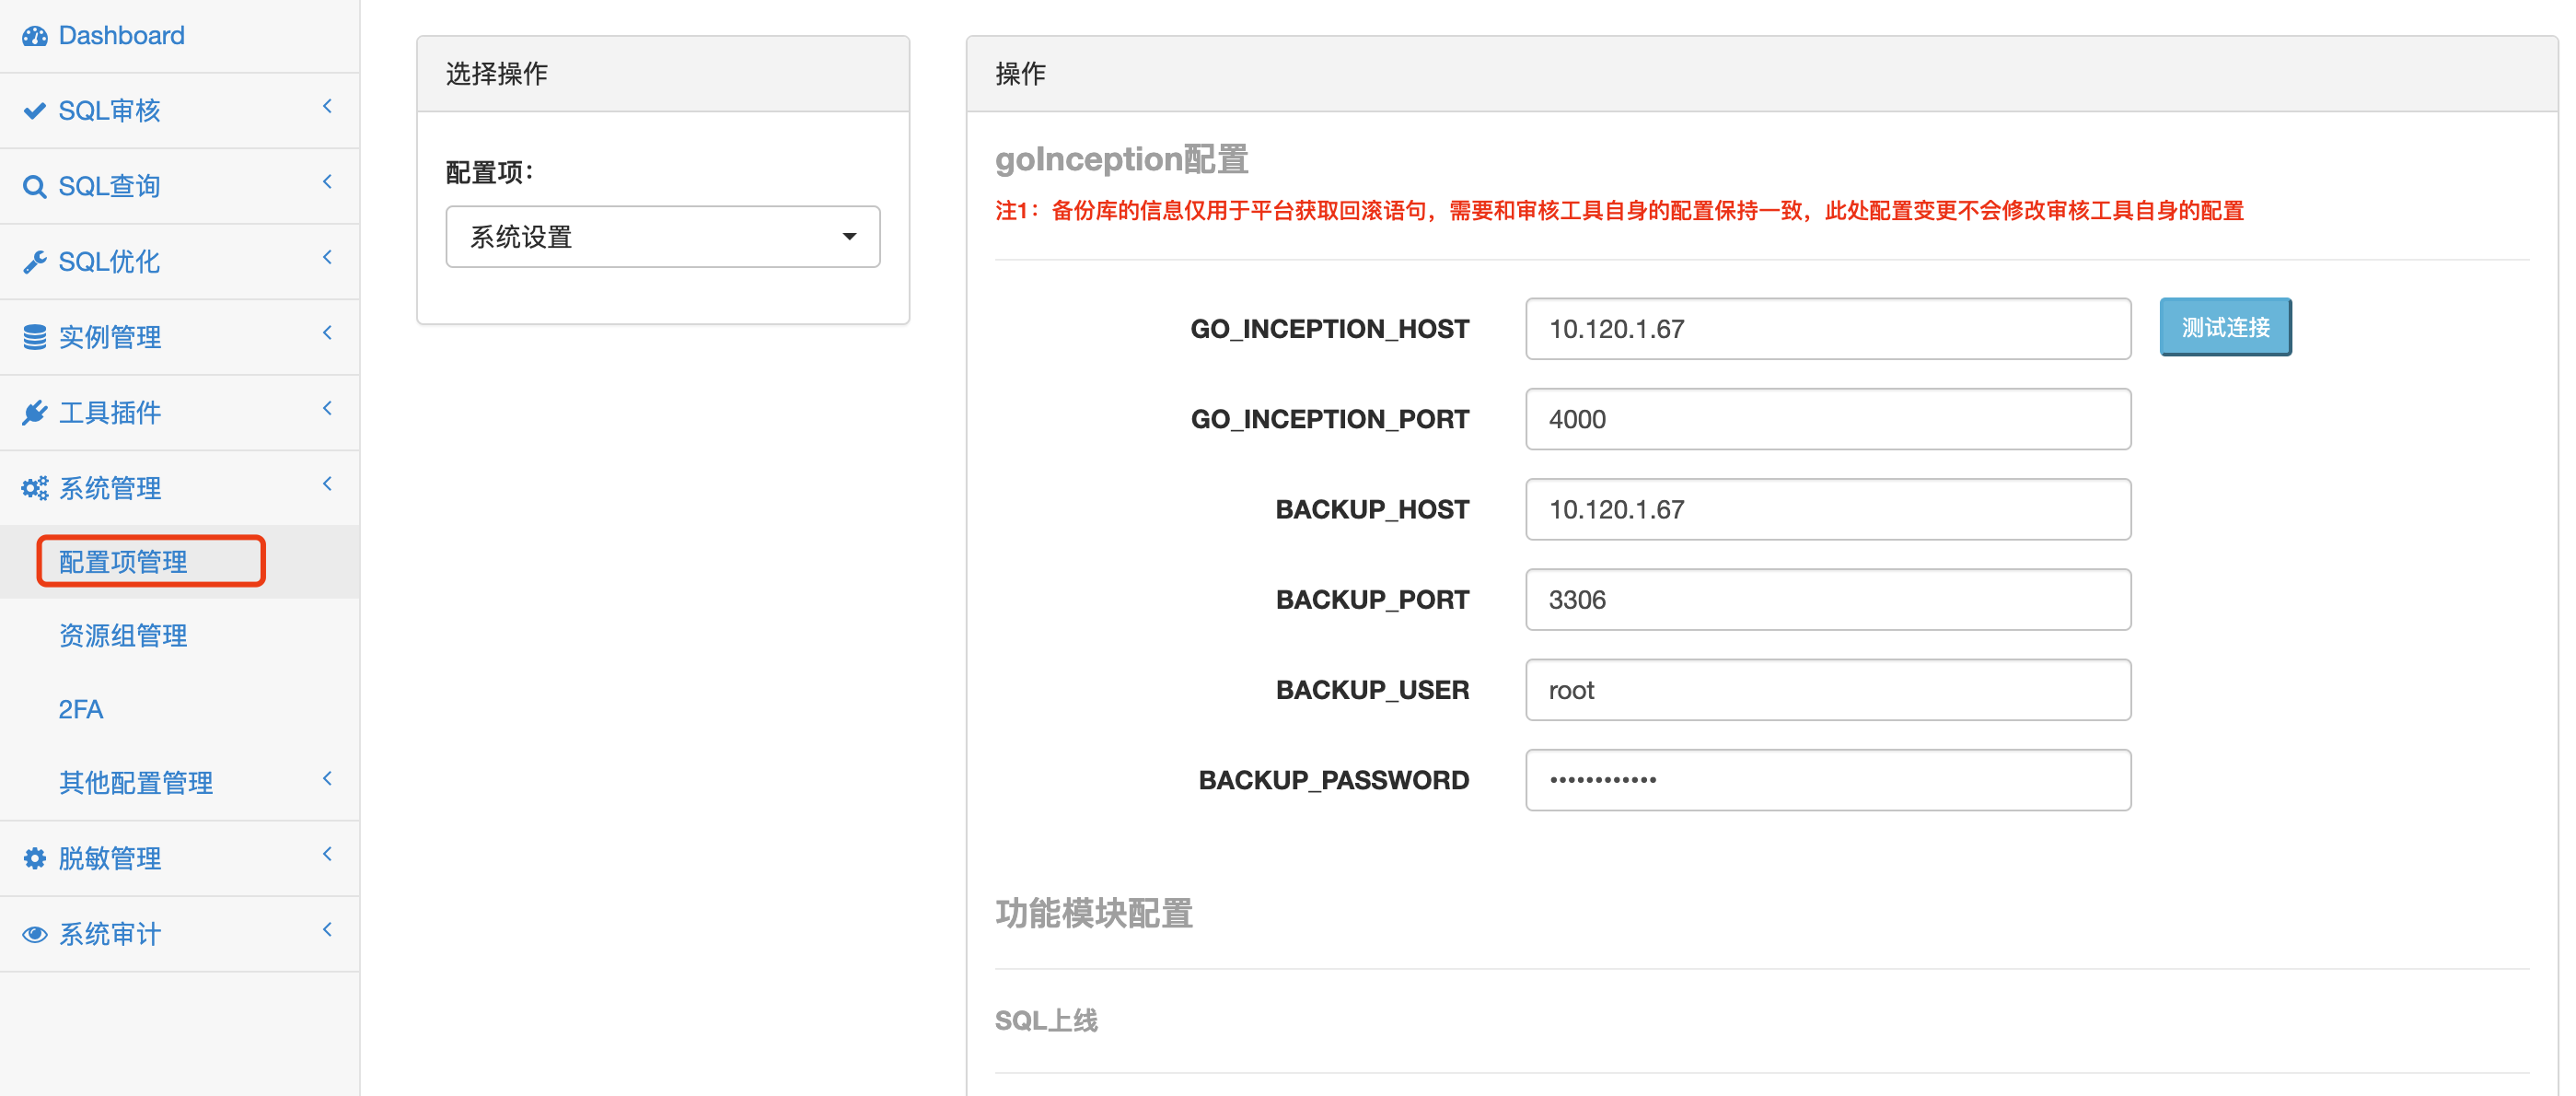Click the Dashboard gauge icon
2576x1096 pixels.
point(34,36)
